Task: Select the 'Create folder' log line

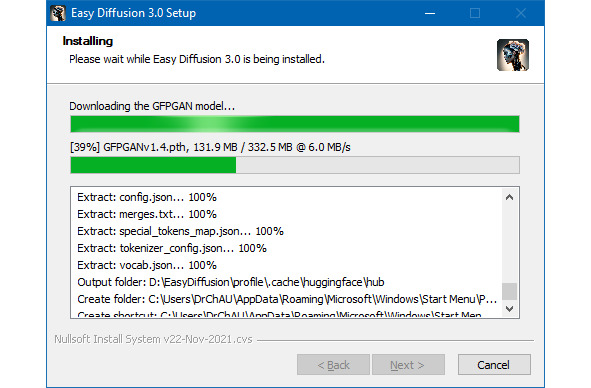Action: (287, 299)
